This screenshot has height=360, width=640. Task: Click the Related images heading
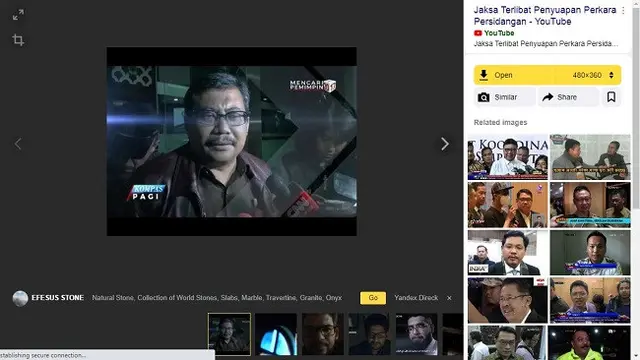(500, 122)
